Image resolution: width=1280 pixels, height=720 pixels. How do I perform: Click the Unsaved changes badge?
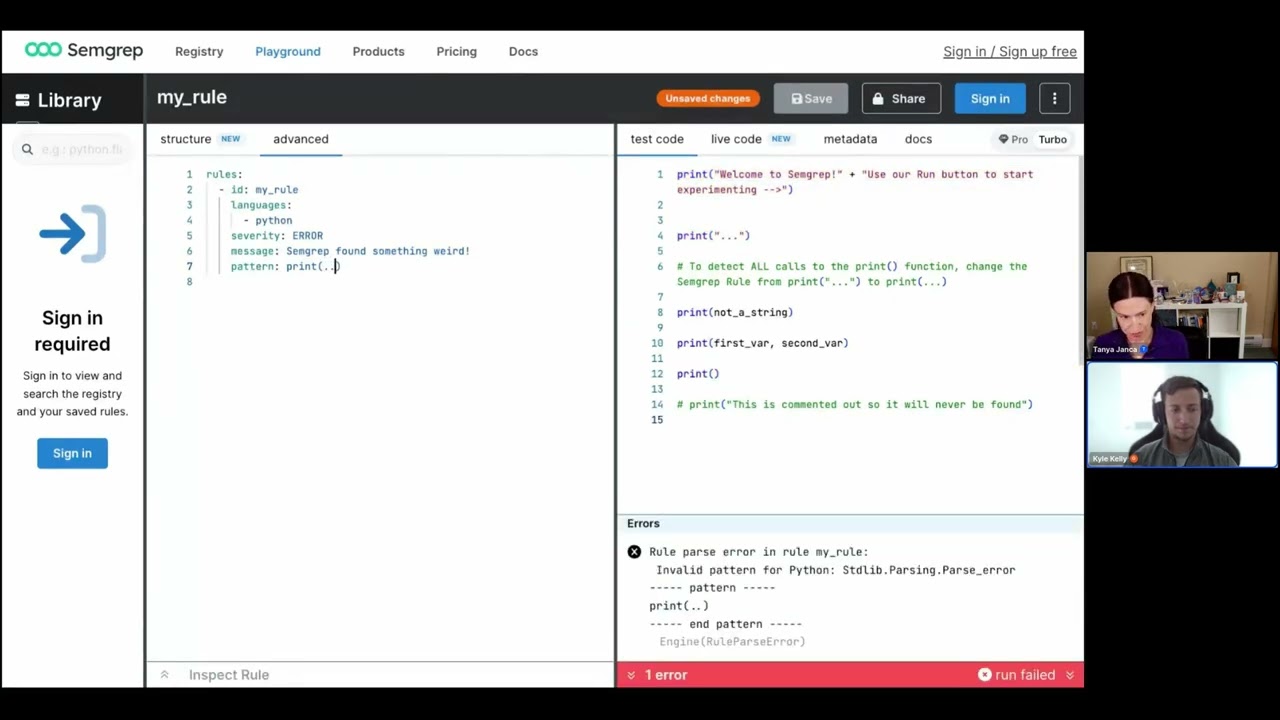point(708,98)
